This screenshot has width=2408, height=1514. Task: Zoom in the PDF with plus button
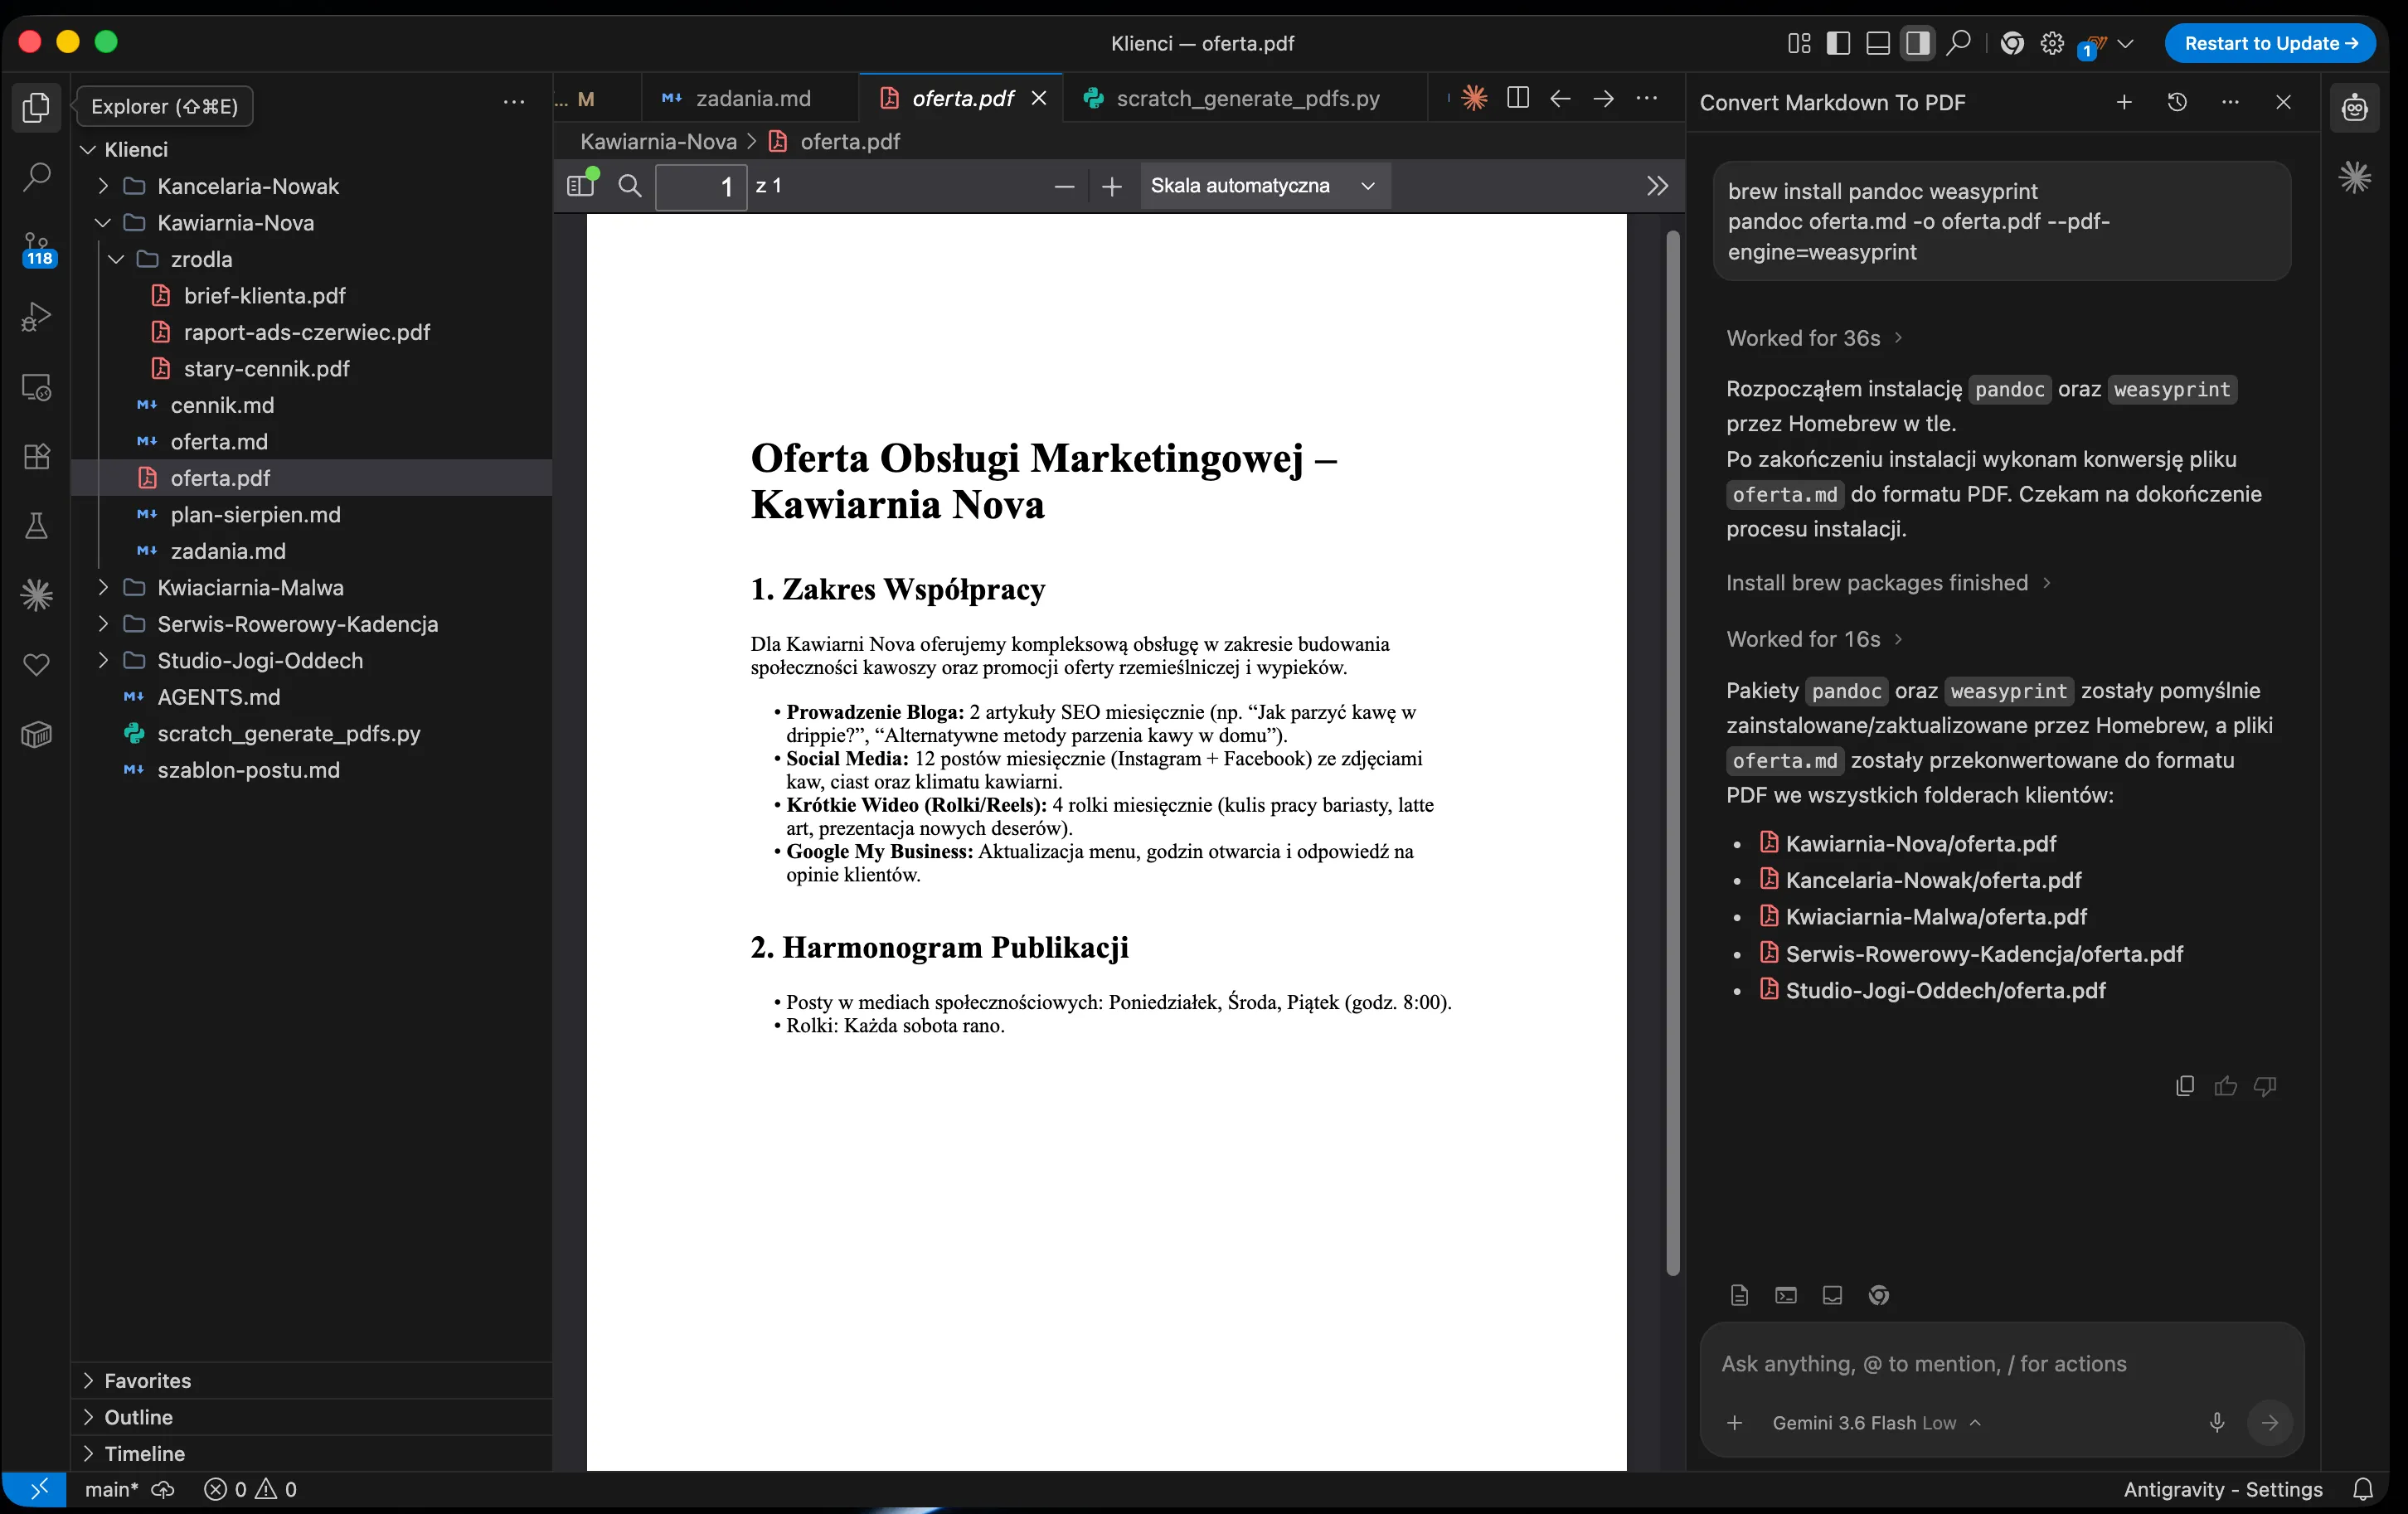click(1111, 186)
